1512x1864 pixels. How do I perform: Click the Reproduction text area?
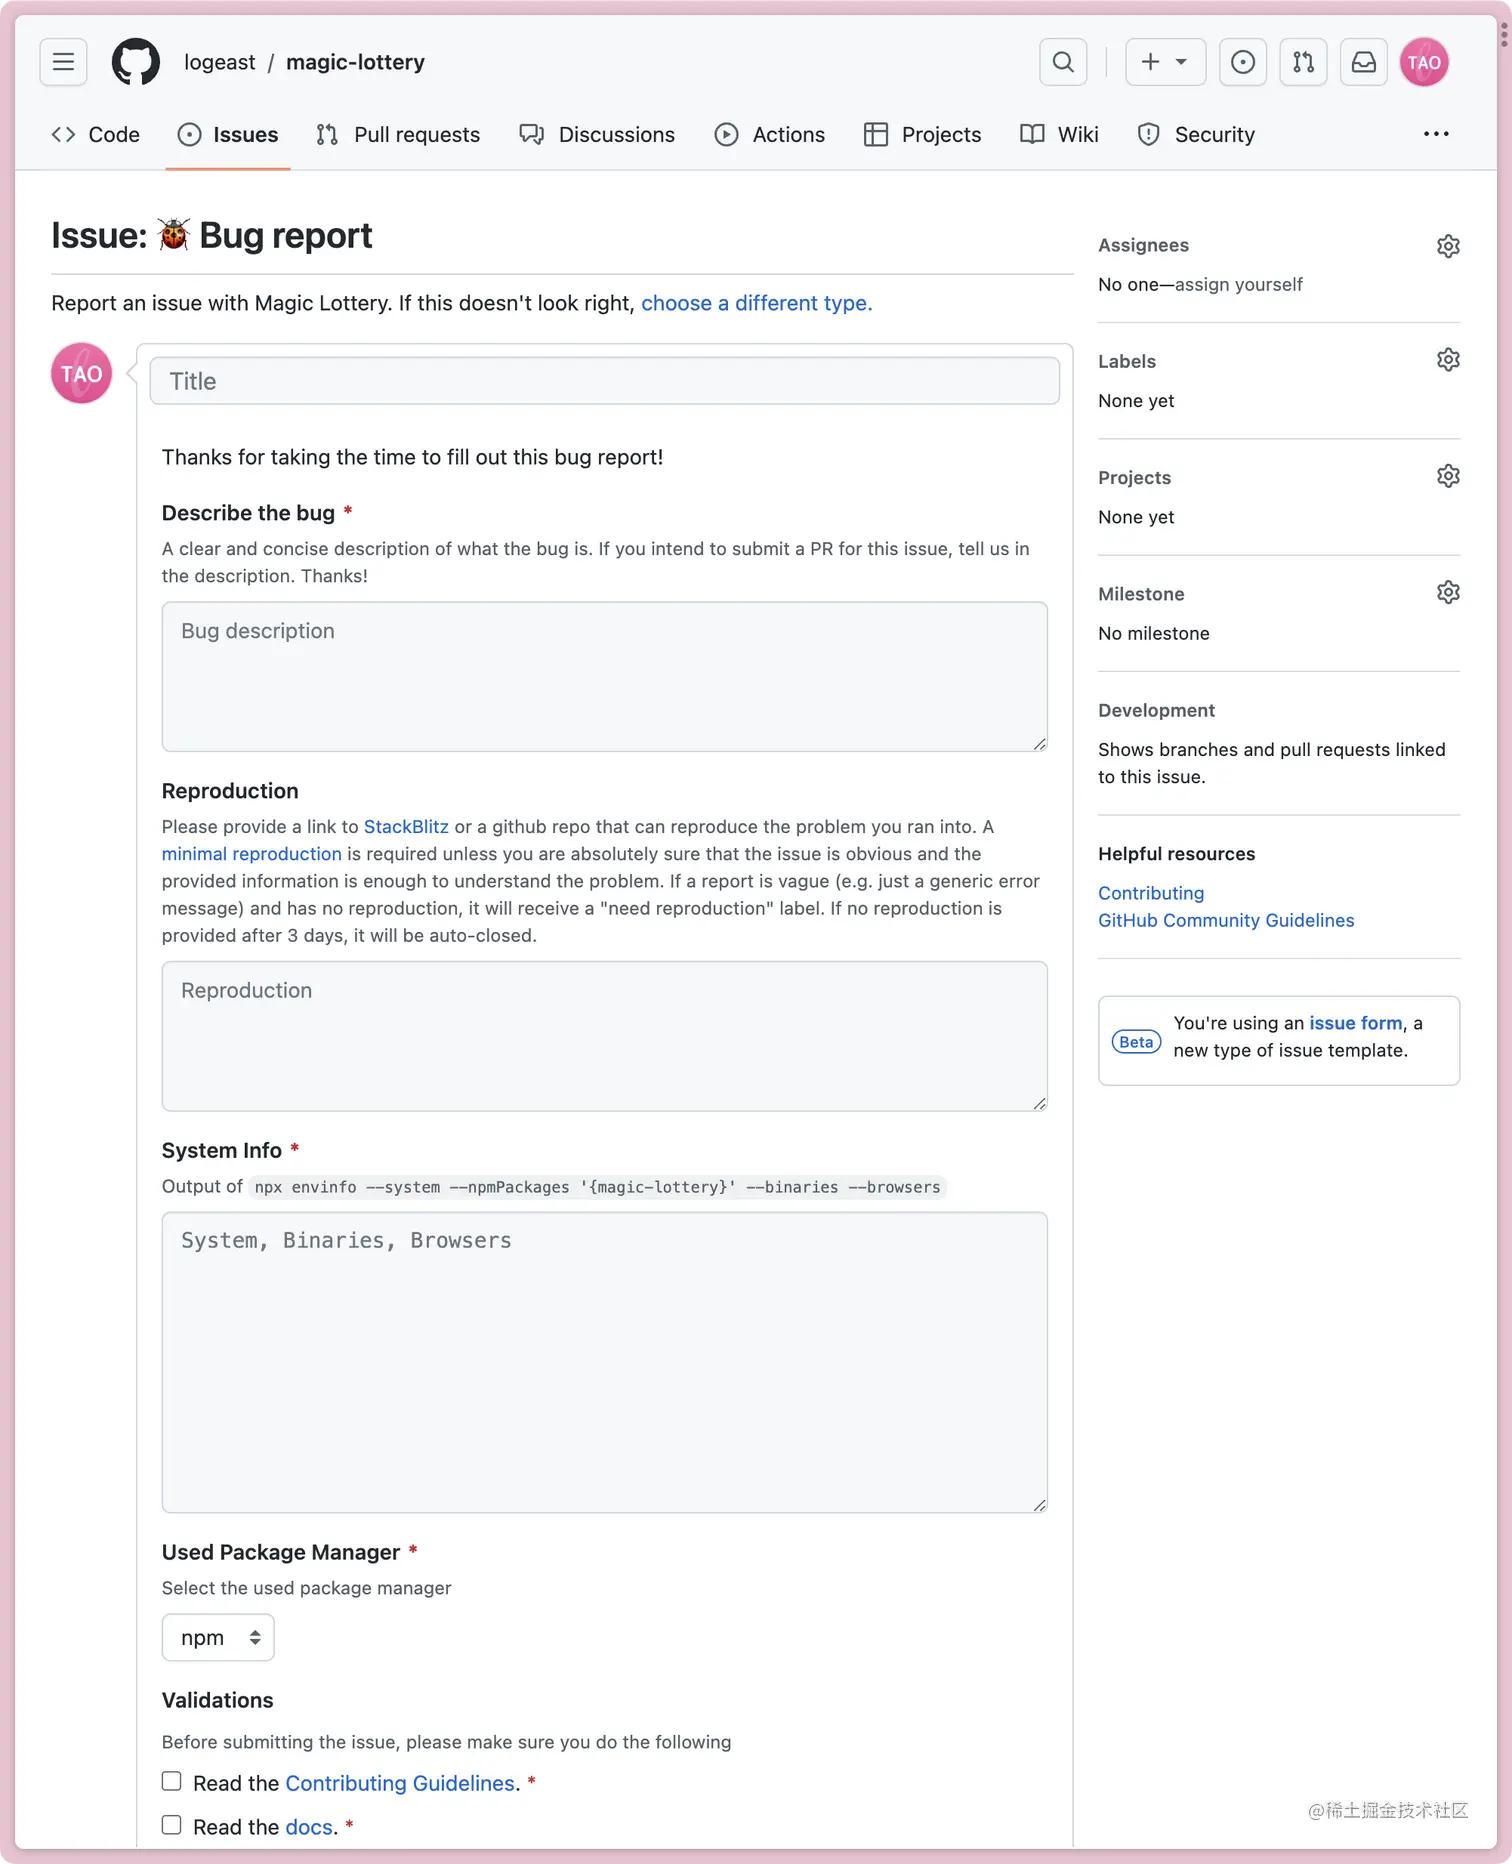pyautogui.click(x=604, y=1036)
